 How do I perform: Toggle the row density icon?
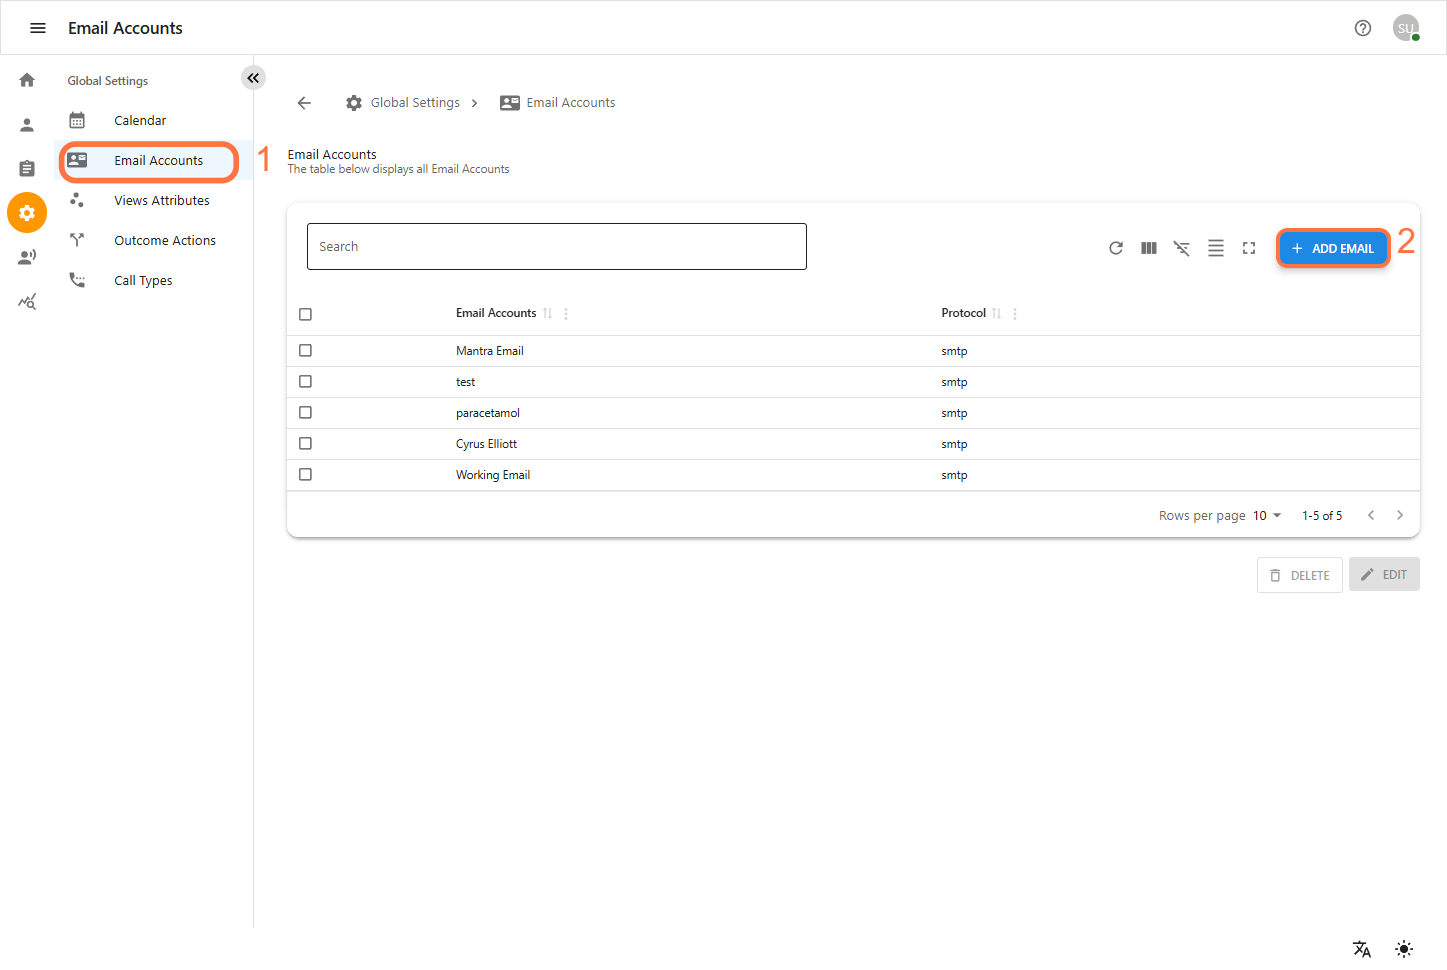pos(1216,248)
